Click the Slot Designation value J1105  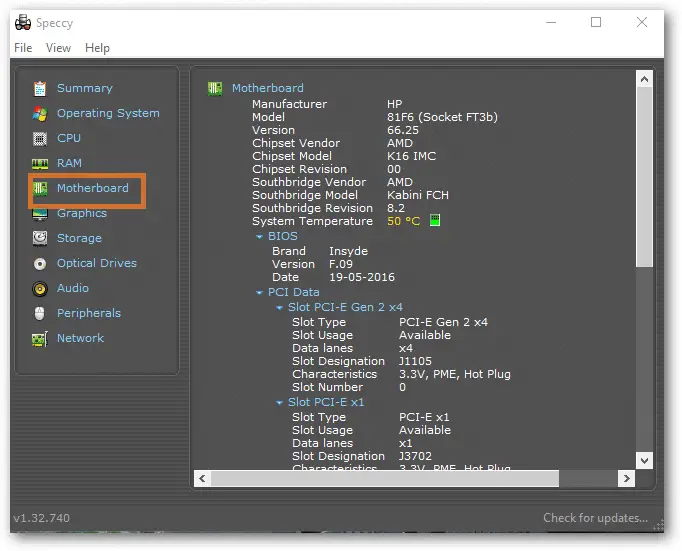(415, 361)
